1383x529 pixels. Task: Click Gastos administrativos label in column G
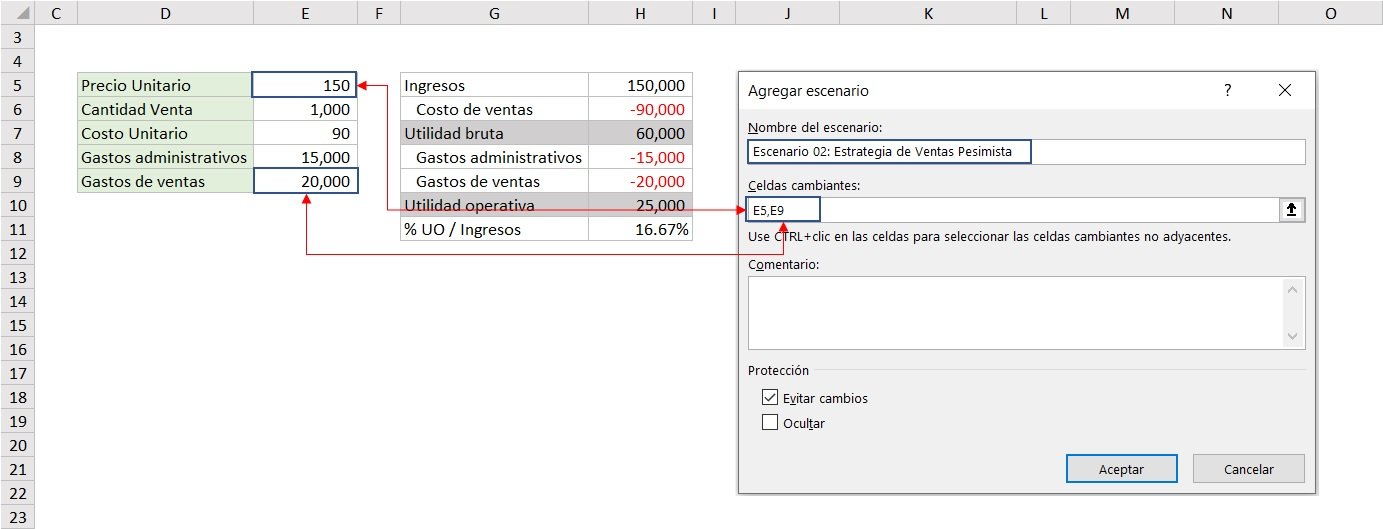[494, 157]
